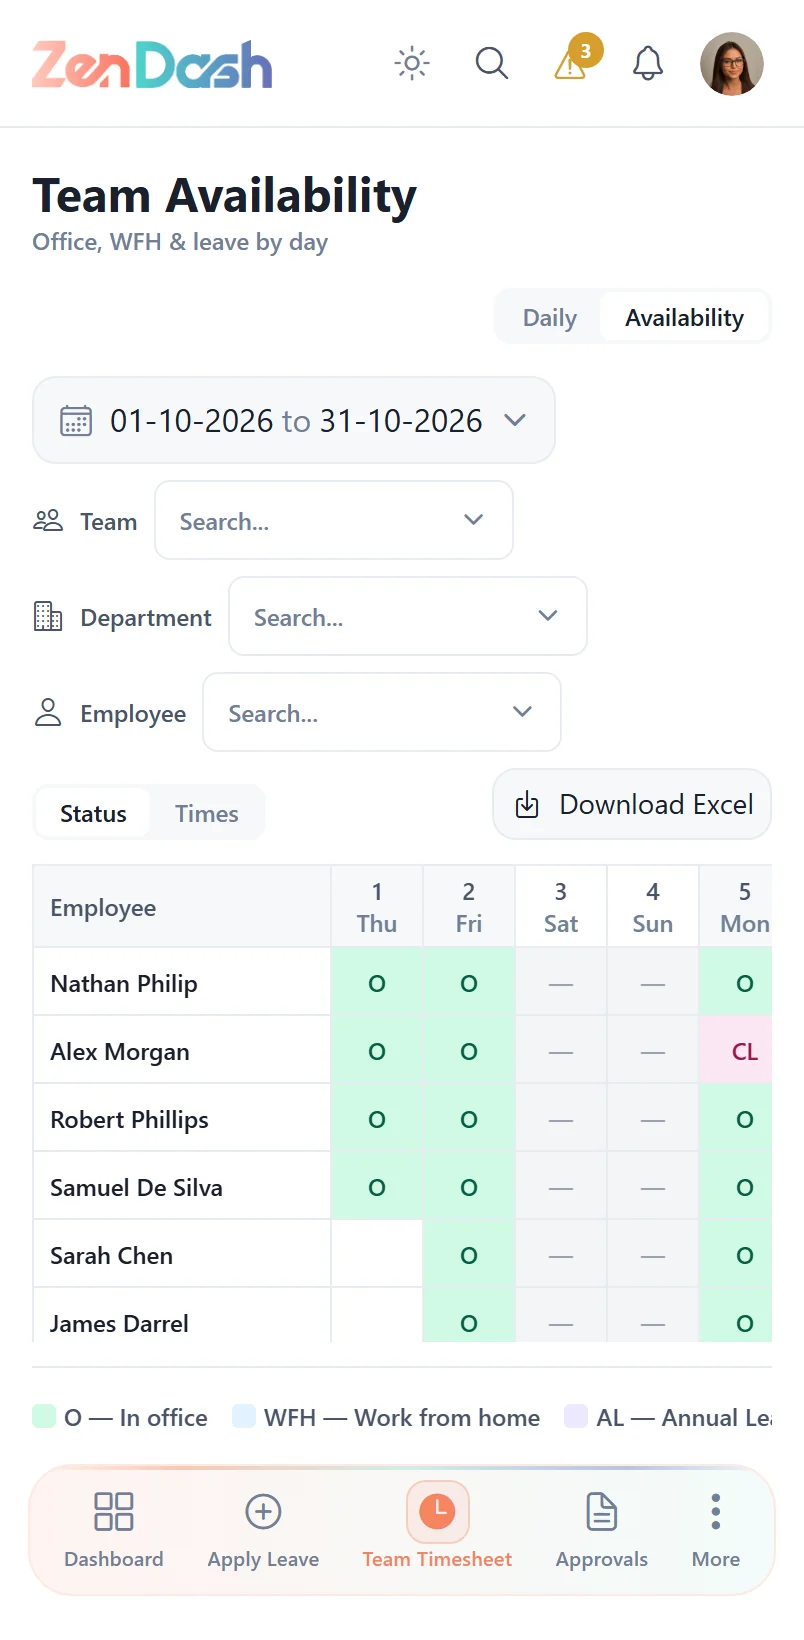Screen dimensions: 804x1640
Task: Click the Employee person icon
Action: (48, 712)
